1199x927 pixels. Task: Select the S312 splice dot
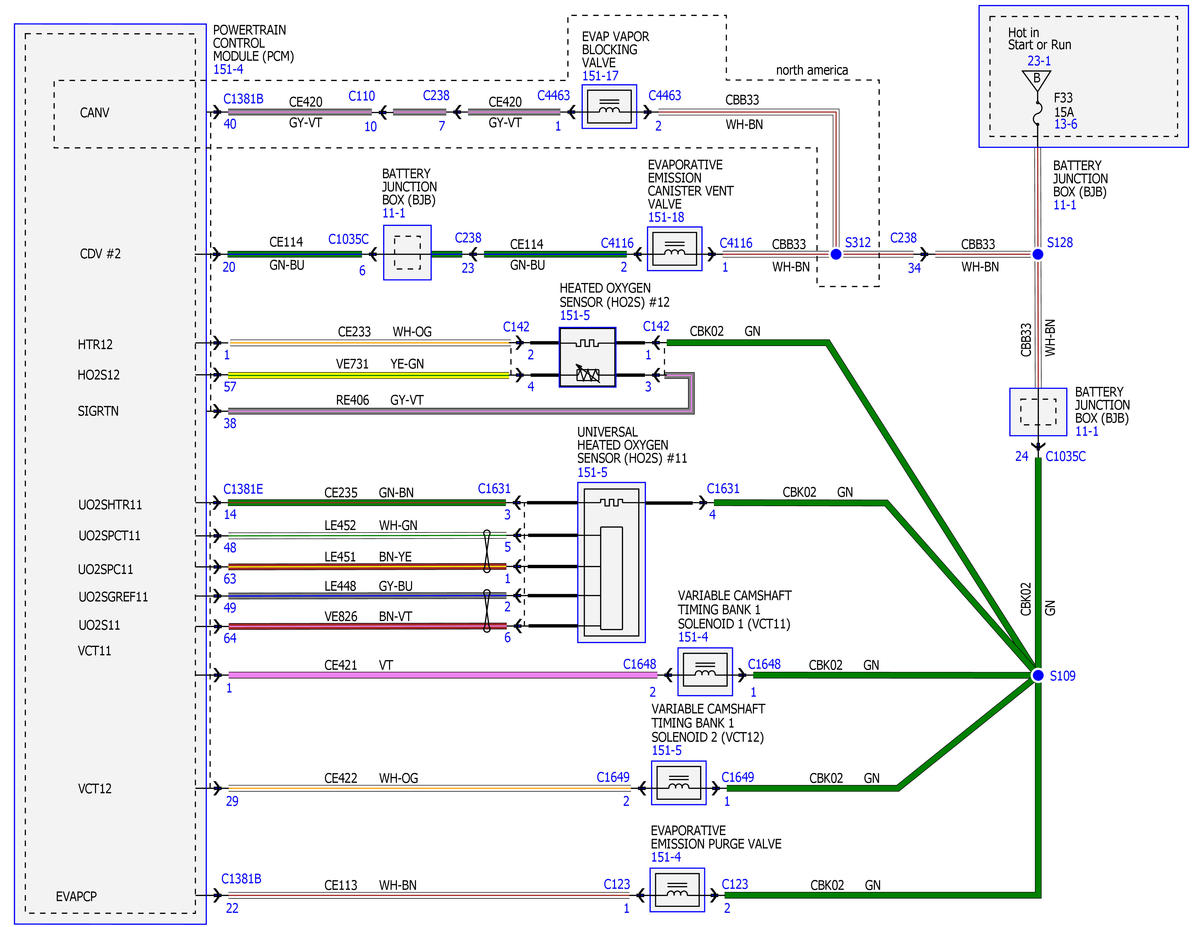click(x=836, y=254)
